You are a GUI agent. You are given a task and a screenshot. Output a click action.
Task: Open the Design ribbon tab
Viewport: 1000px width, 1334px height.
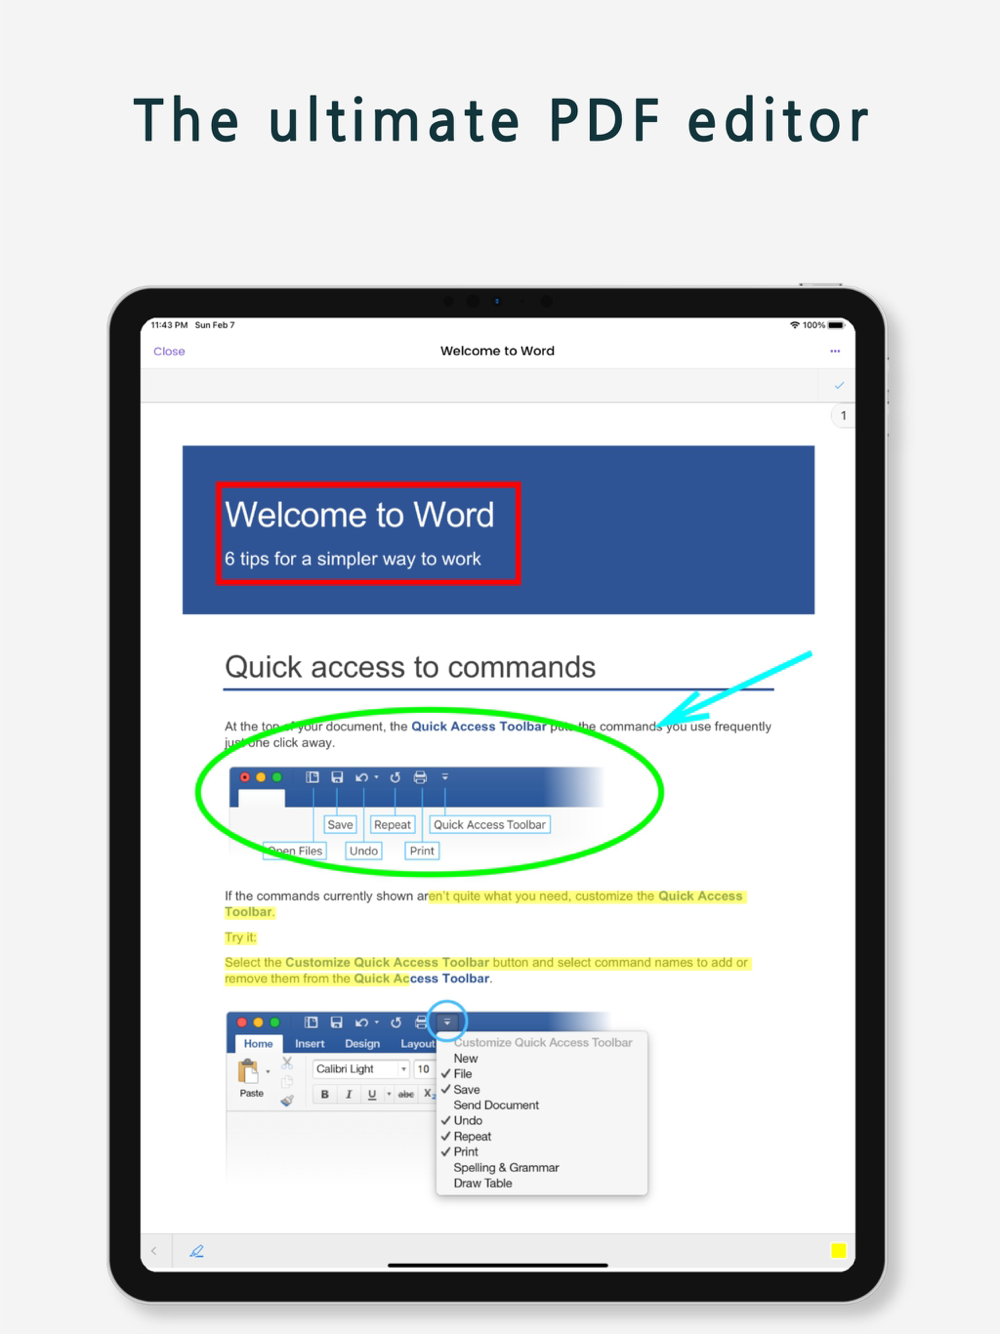(362, 1044)
